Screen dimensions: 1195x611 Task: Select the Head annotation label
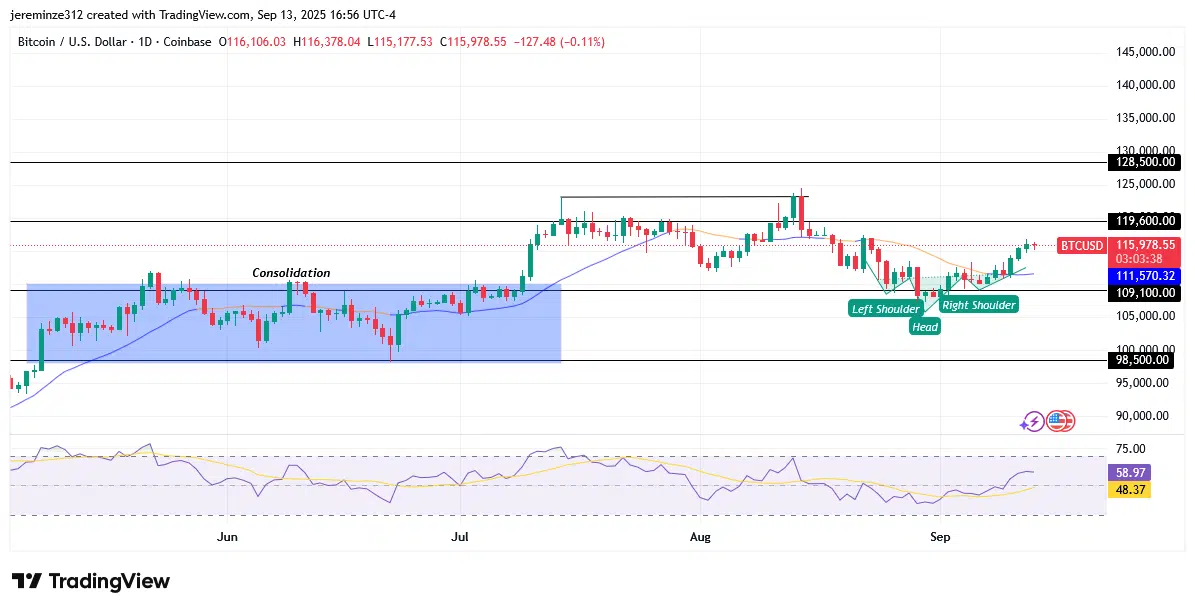(x=925, y=327)
